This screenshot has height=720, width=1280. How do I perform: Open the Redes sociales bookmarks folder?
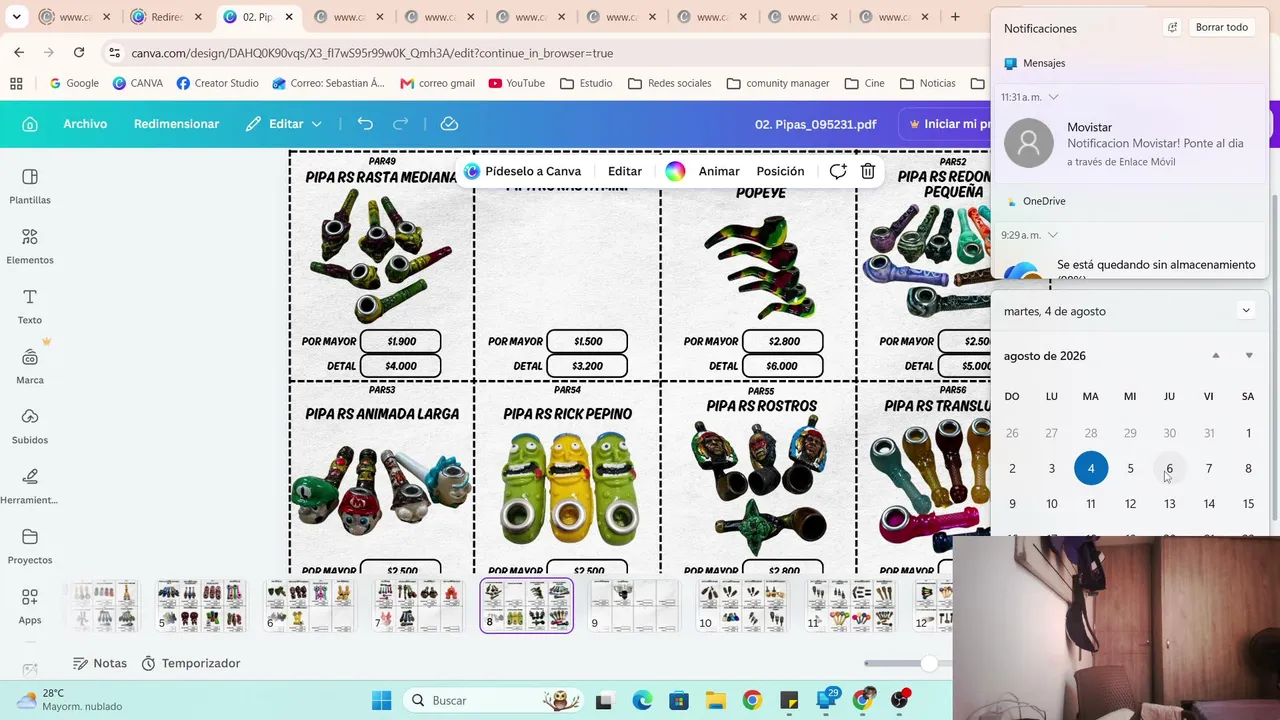[669, 83]
